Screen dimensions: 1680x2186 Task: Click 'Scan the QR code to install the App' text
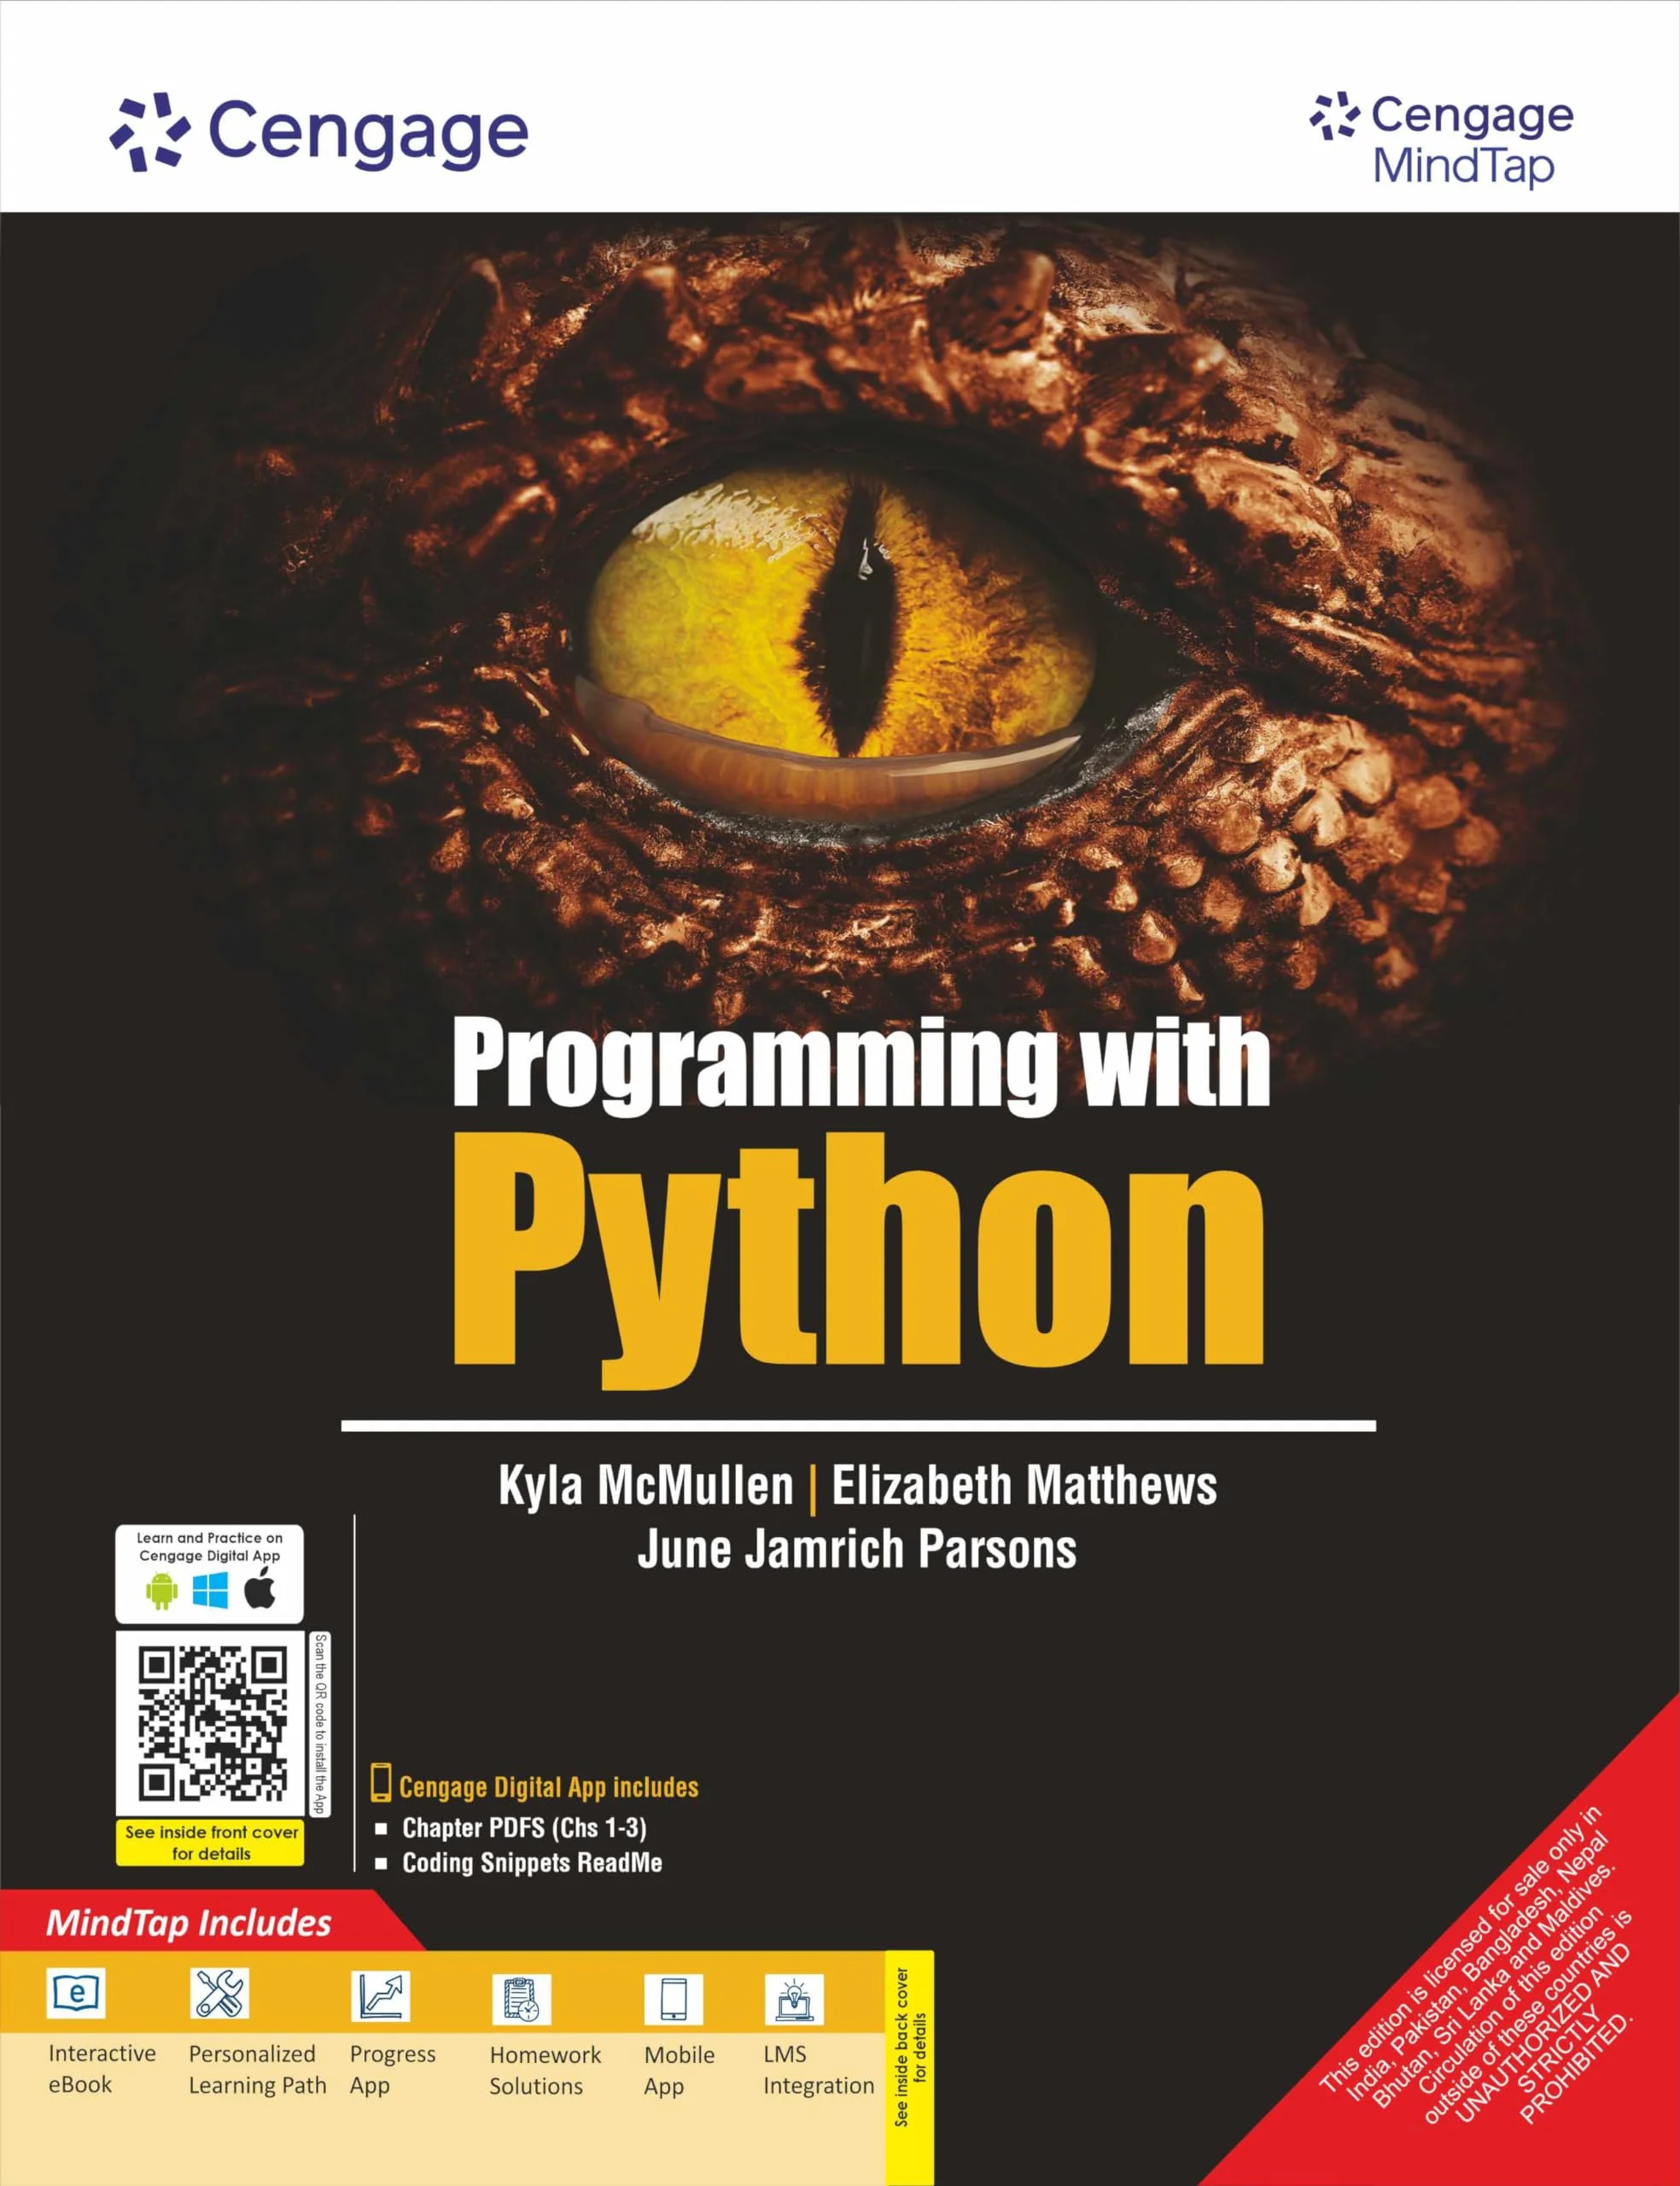(320, 1724)
